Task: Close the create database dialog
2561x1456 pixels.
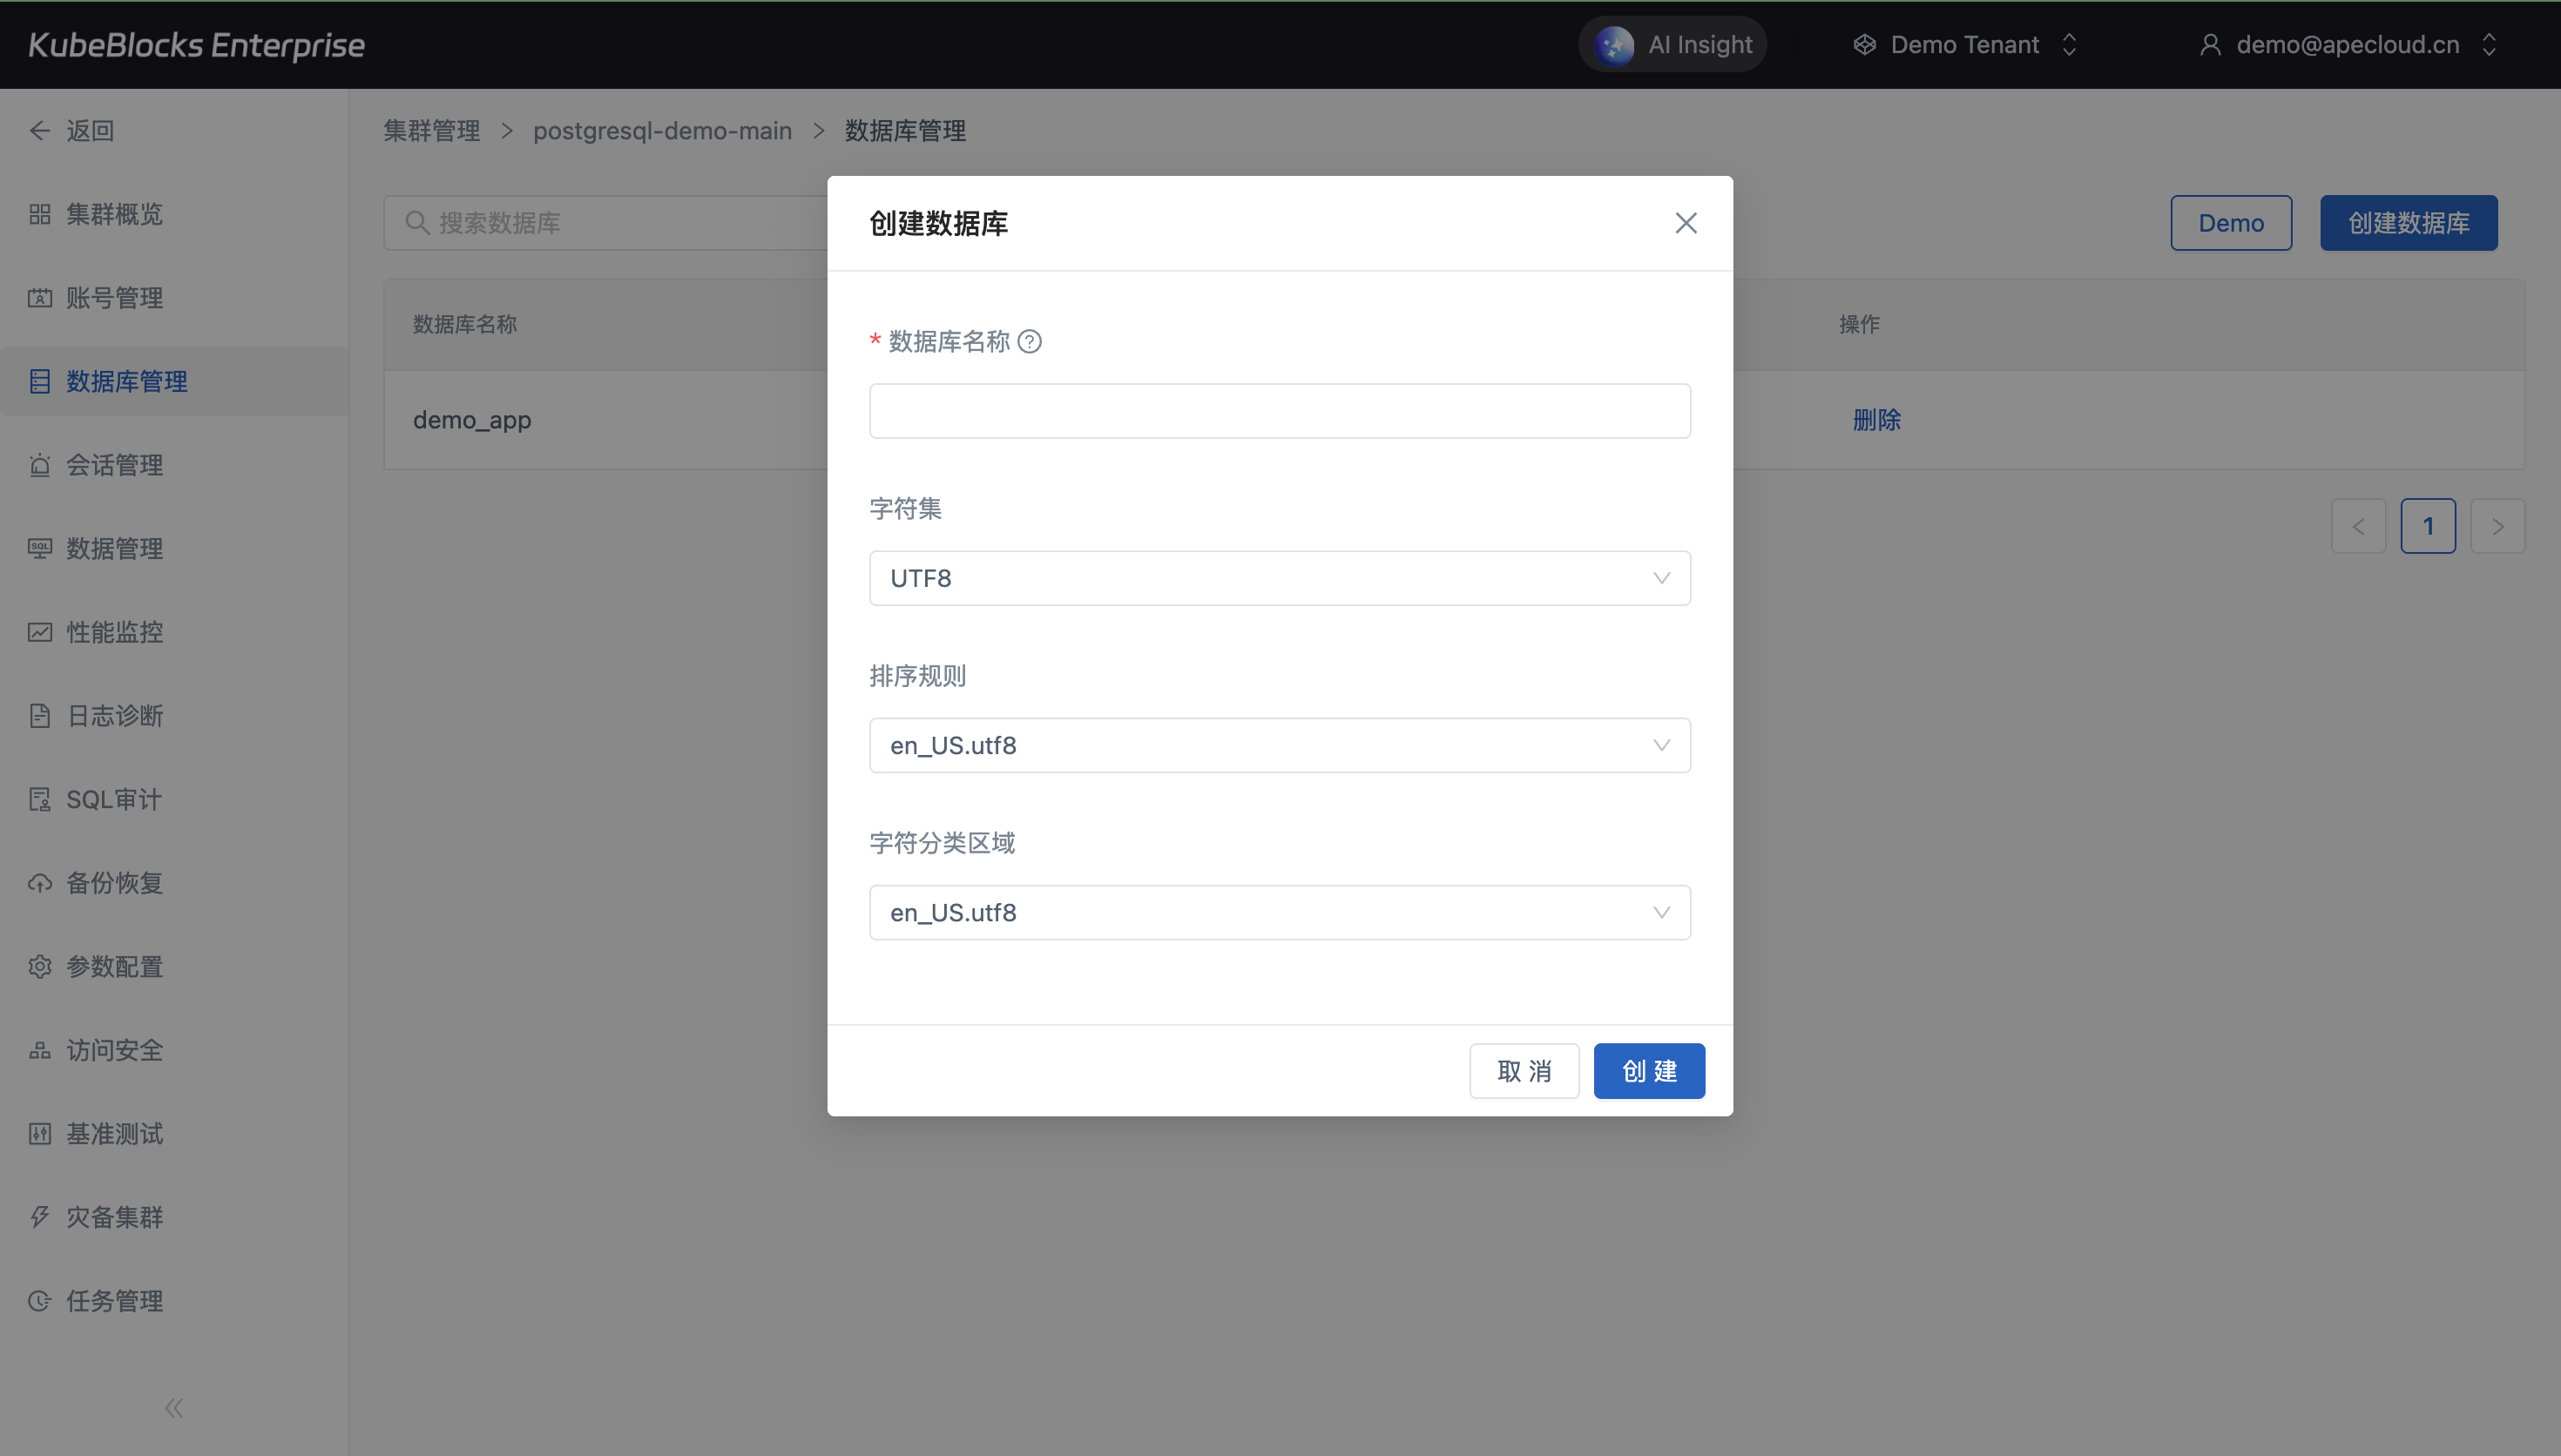Action: coord(1685,223)
